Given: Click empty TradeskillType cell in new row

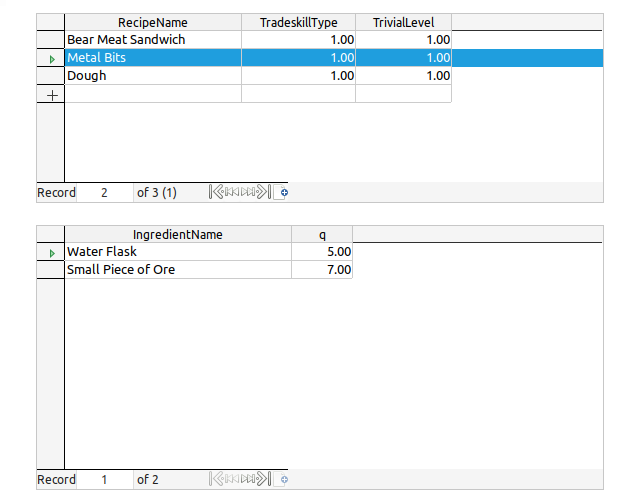Looking at the screenshot, I should click(298, 94).
